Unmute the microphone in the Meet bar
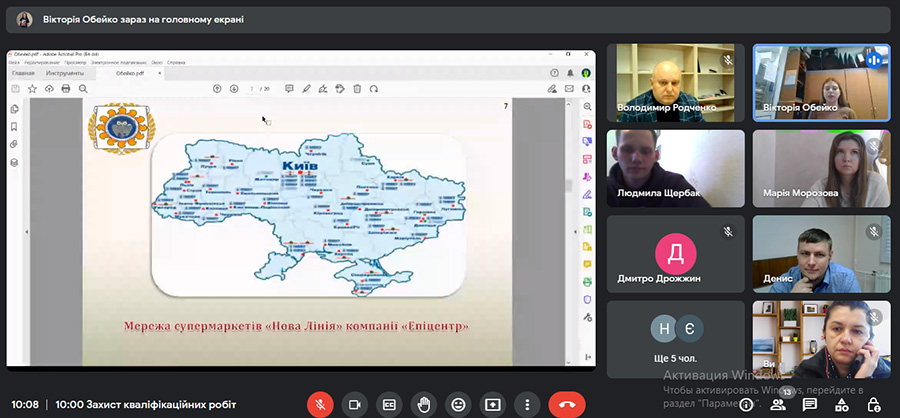 [320, 404]
